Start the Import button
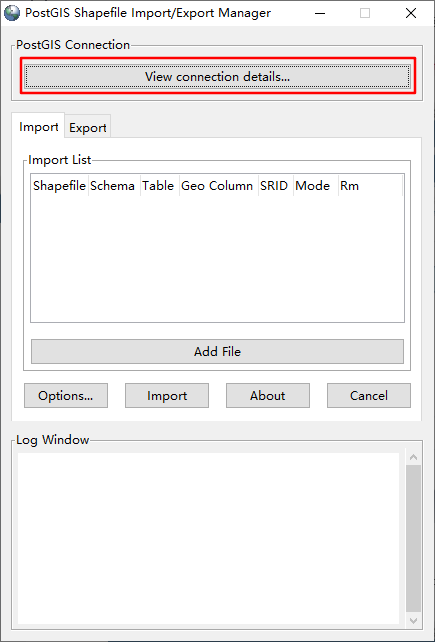 [167, 396]
